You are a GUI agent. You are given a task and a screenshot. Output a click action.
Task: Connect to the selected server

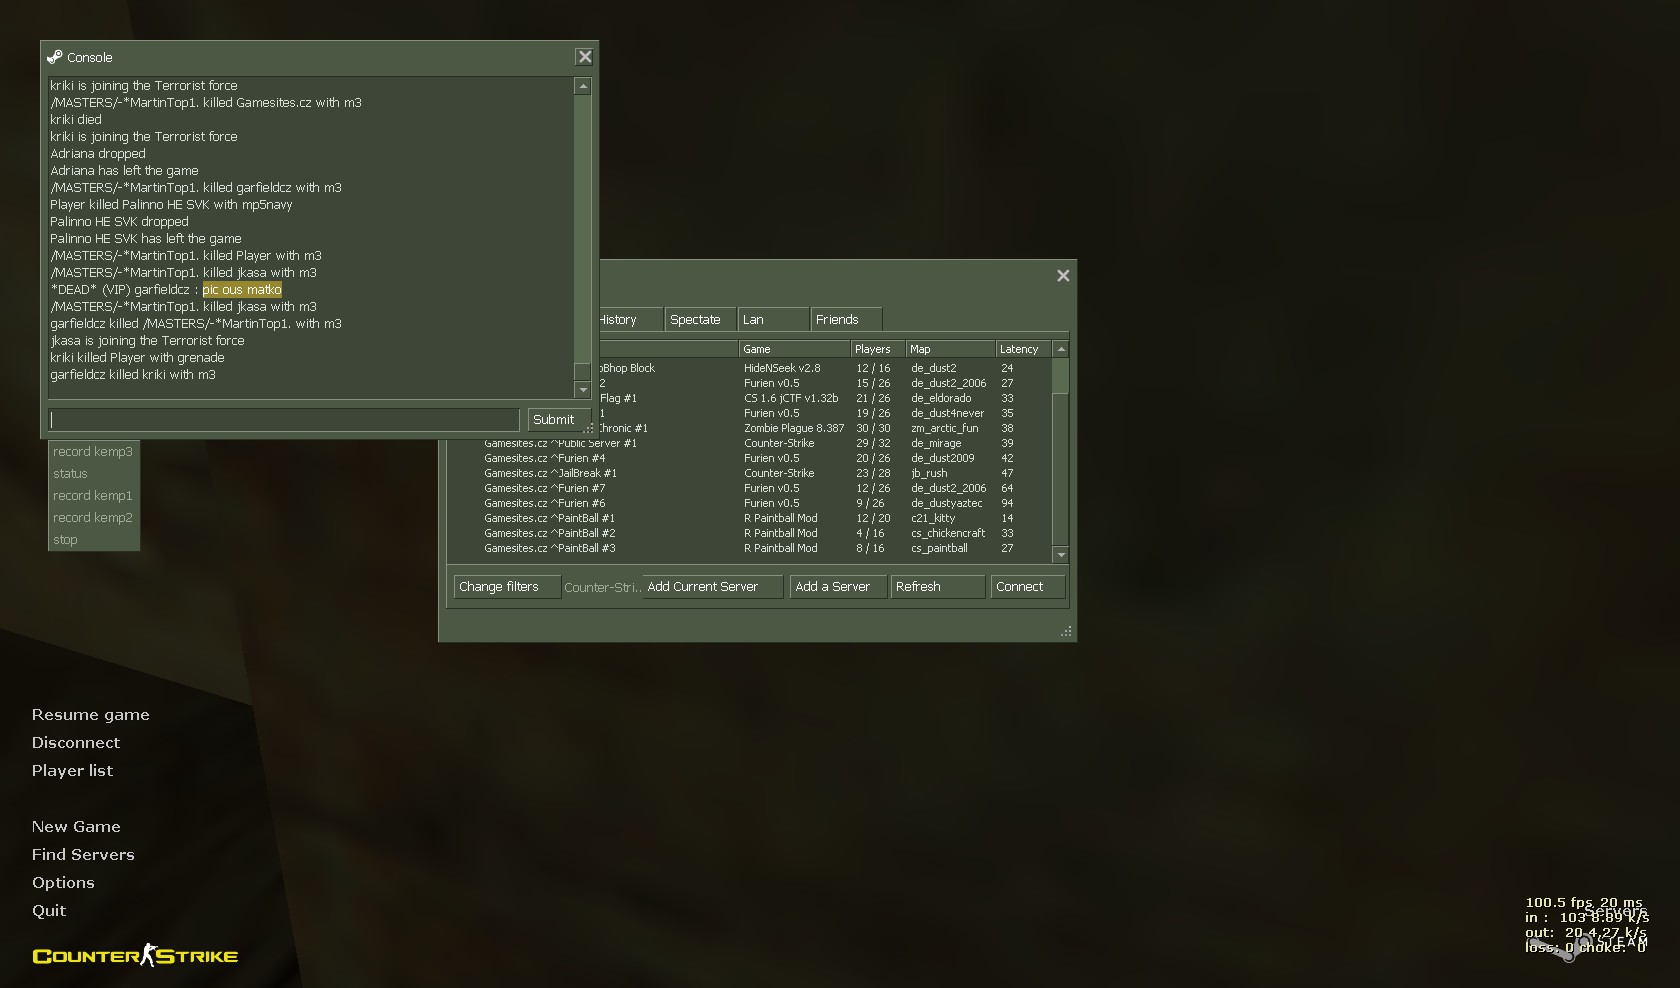tap(1027, 587)
